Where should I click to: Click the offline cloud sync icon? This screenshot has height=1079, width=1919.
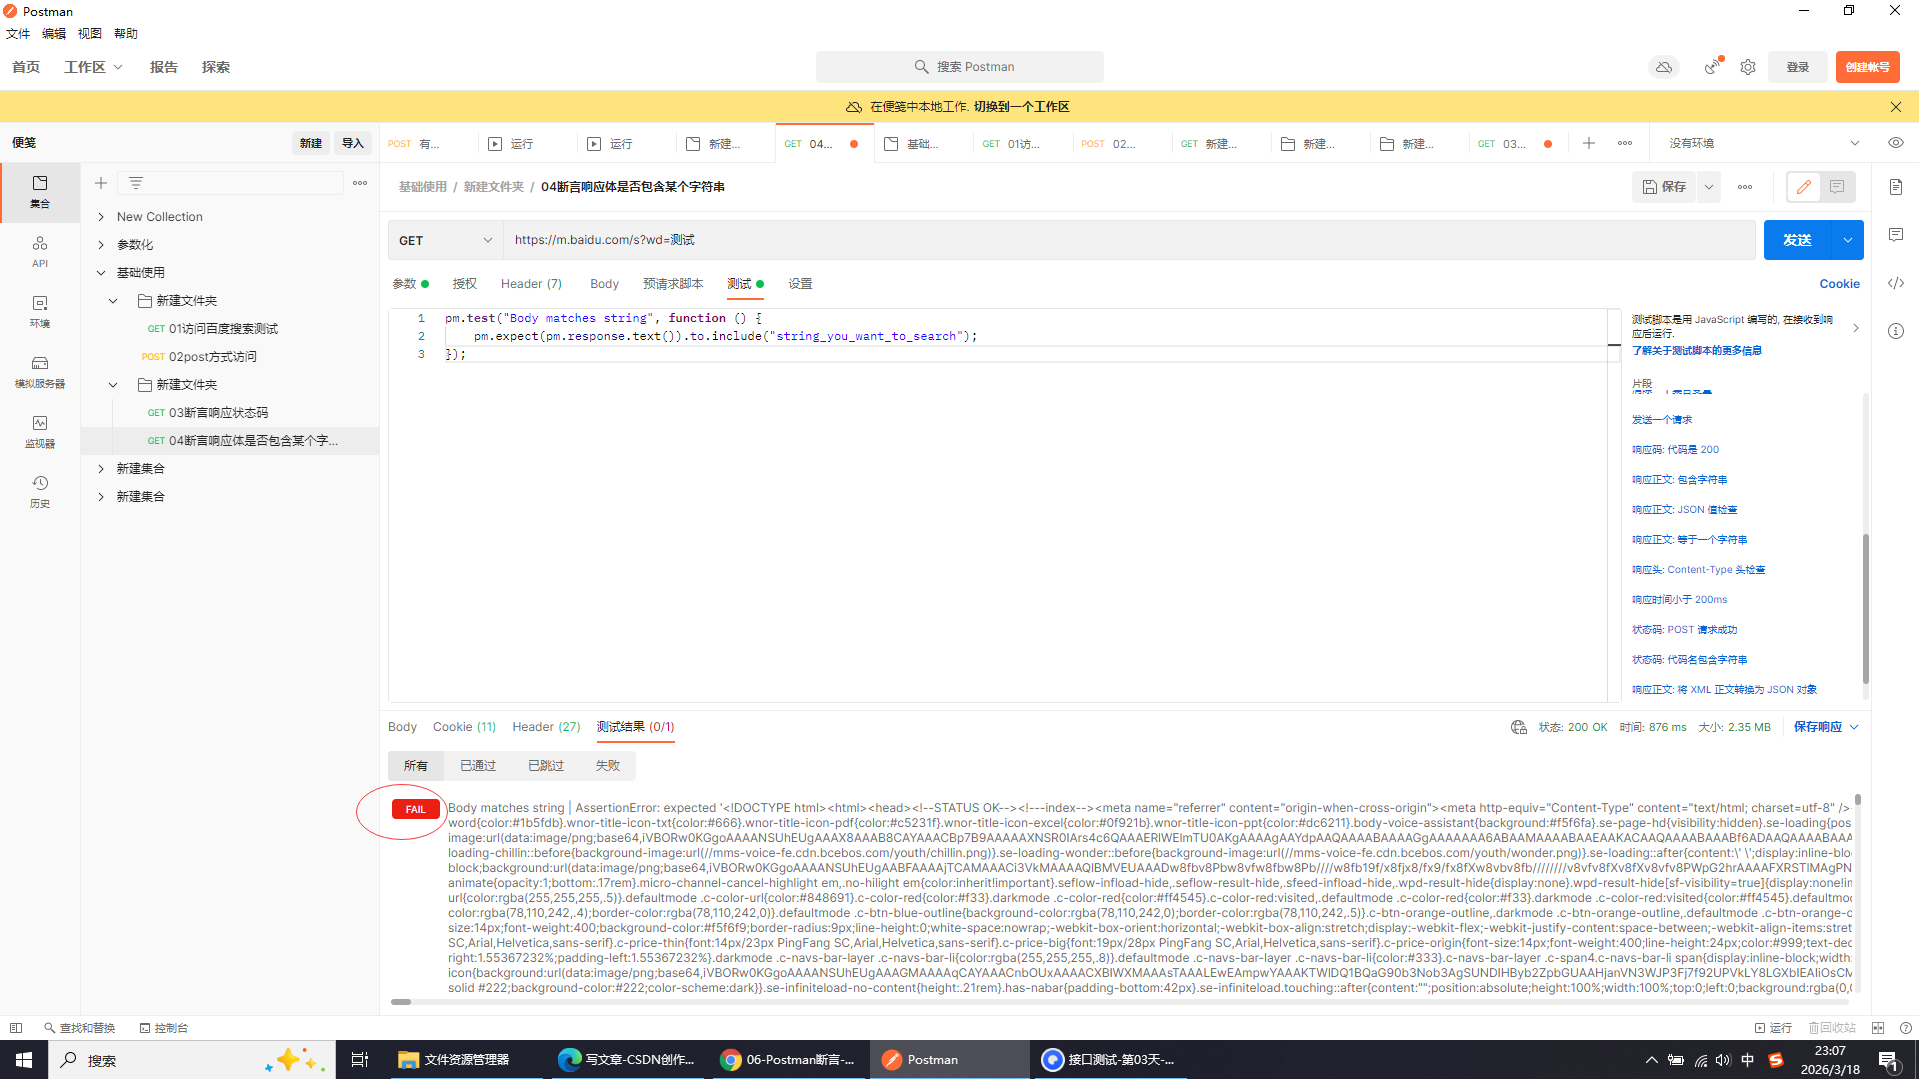click(1664, 67)
